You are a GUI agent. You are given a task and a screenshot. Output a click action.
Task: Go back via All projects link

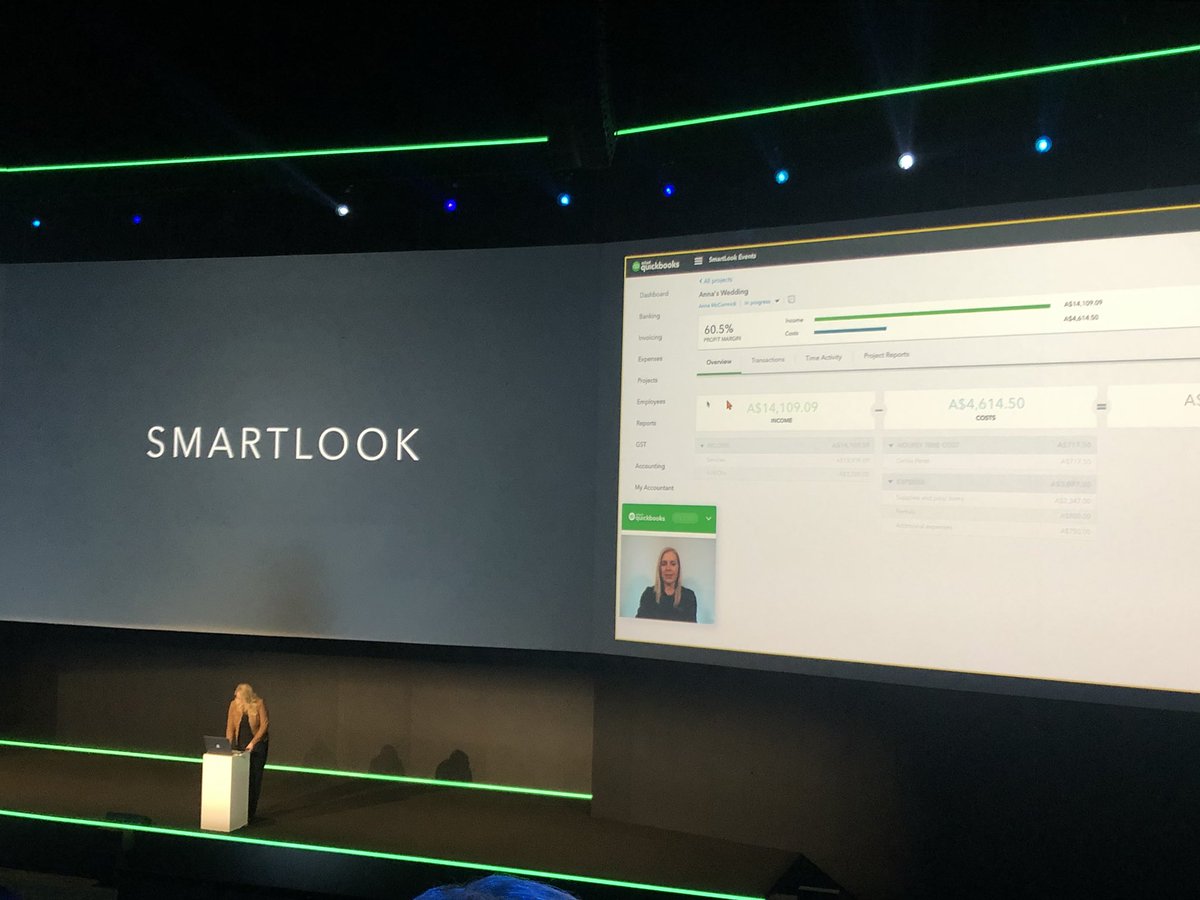pos(716,281)
